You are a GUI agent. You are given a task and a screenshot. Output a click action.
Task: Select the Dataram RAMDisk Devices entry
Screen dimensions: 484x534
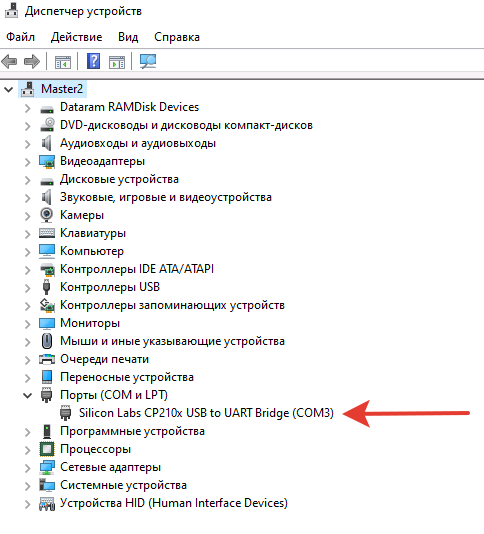pos(129,107)
